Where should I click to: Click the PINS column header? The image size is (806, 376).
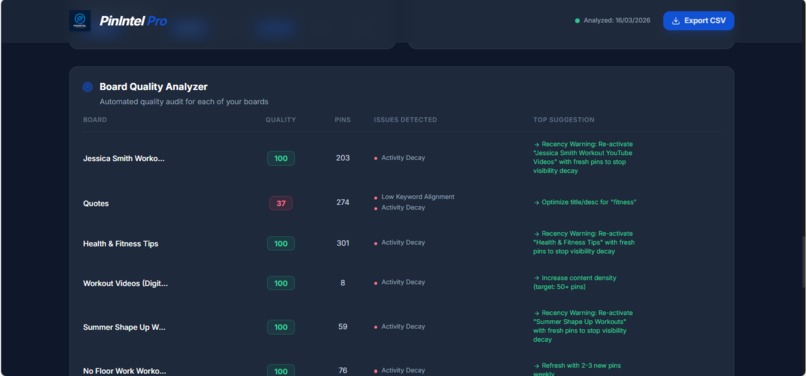coord(342,120)
